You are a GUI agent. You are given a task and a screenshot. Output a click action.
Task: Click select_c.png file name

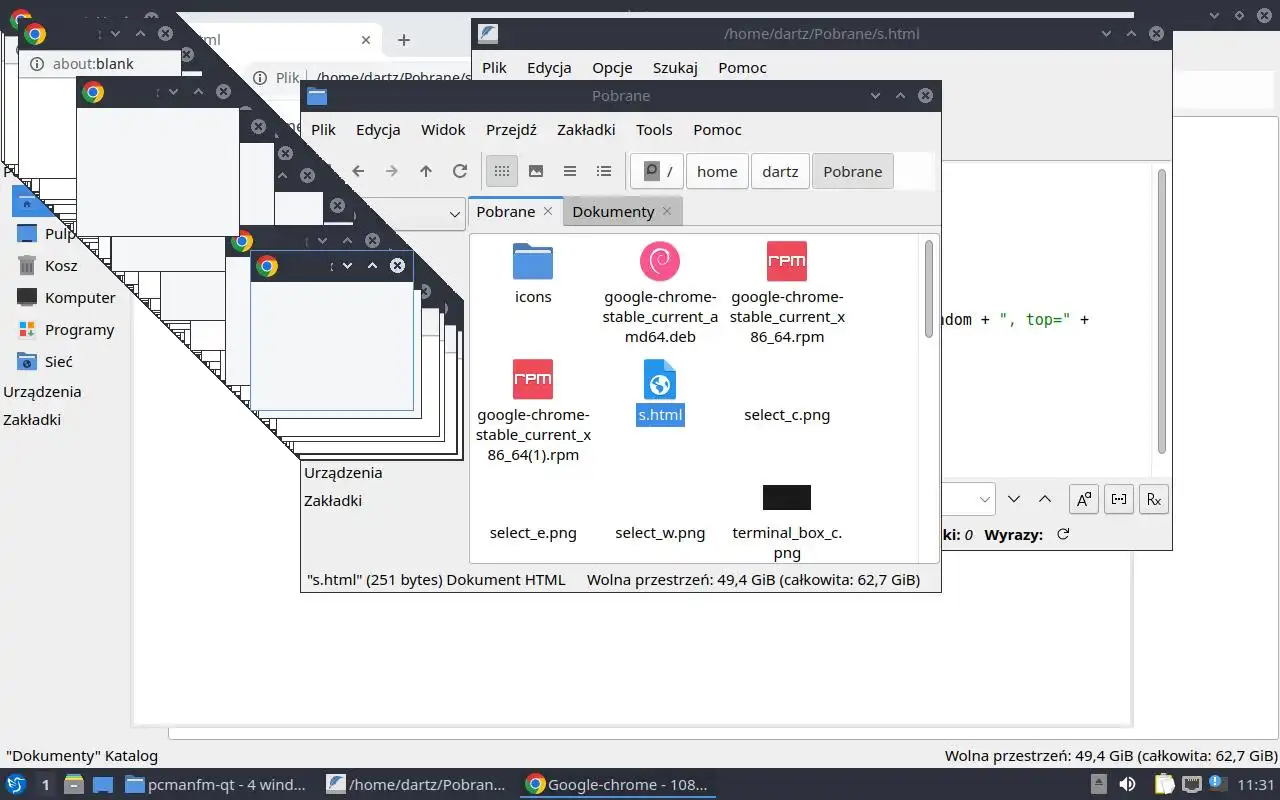point(787,415)
